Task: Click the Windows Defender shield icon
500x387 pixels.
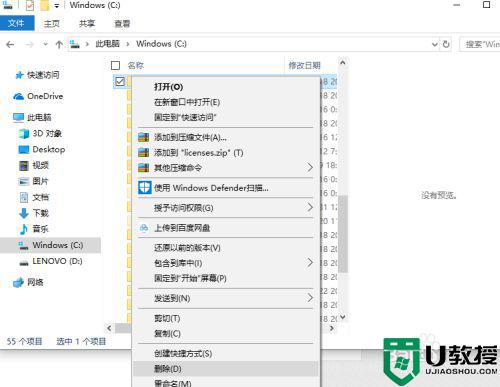Action: coord(144,188)
